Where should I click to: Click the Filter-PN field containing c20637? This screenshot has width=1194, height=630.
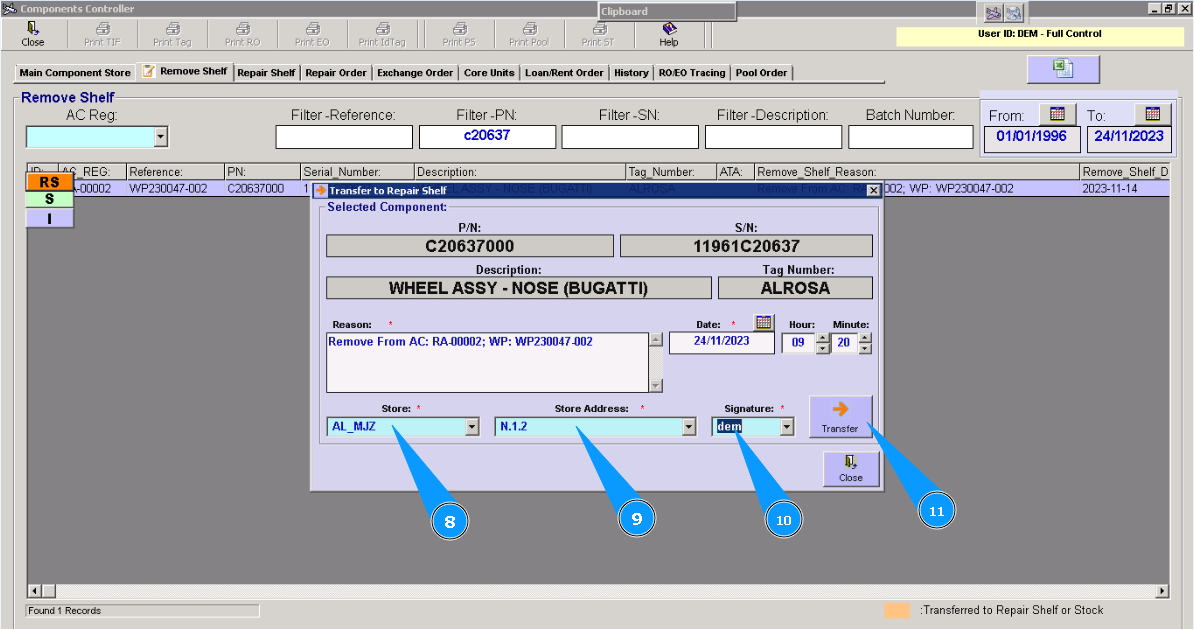coord(487,137)
